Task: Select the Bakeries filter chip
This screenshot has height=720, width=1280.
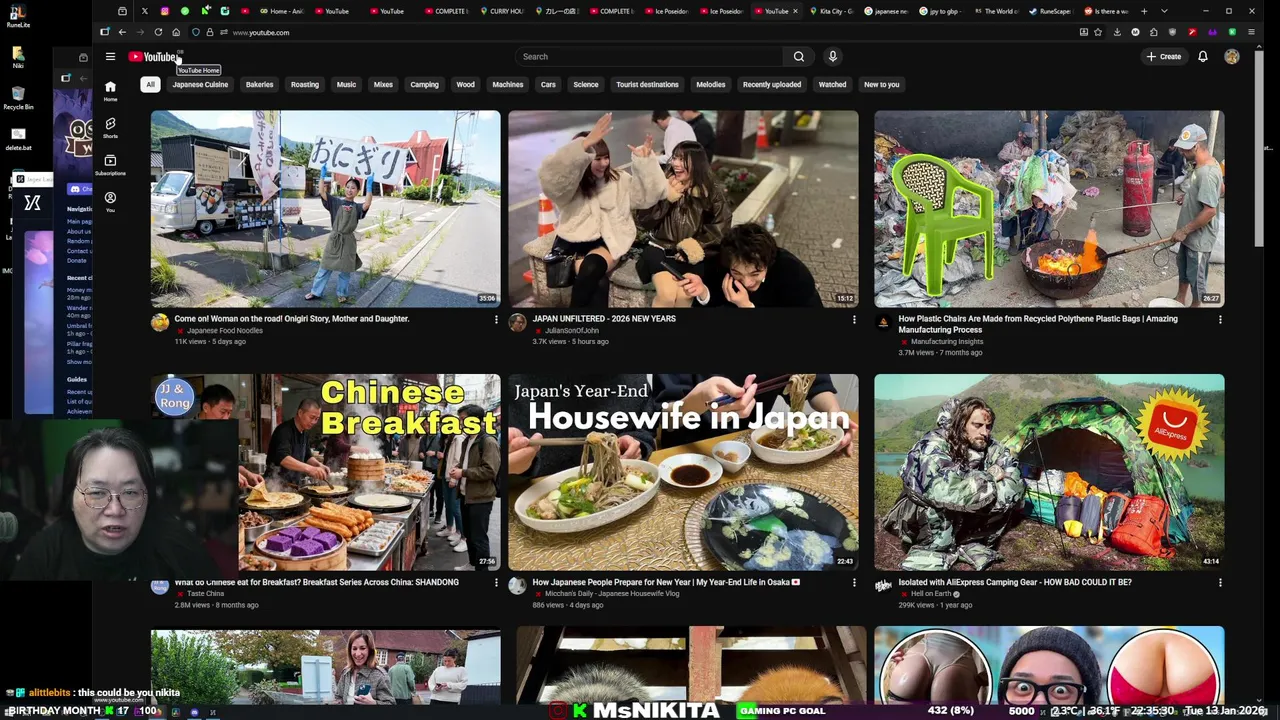Action: (x=259, y=85)
